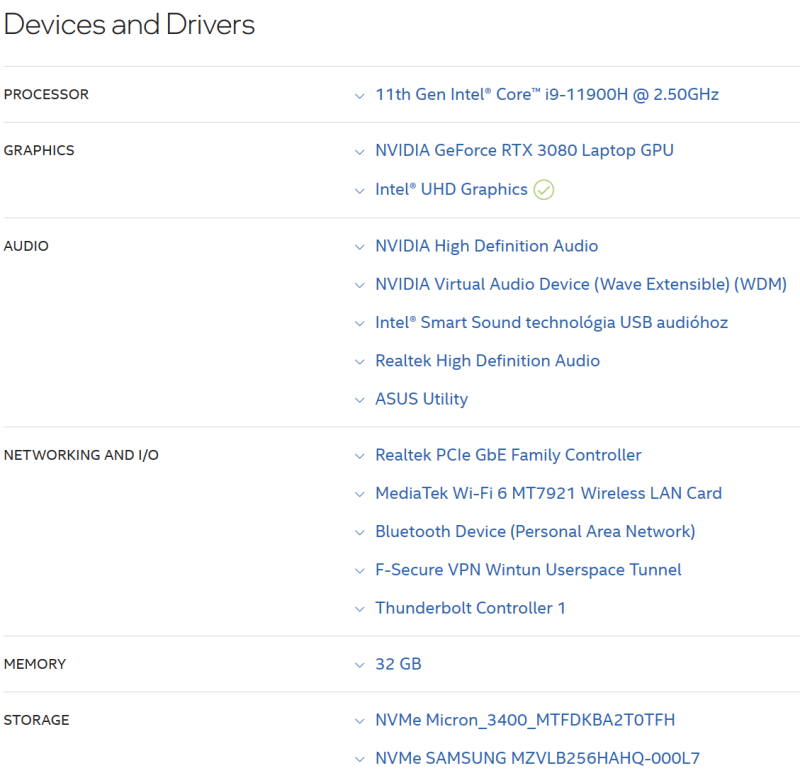The image size is (800, 778).
Task: Expand chevron for NVIDIA Virtual Audio Device
Action: [x=360, y=286]
